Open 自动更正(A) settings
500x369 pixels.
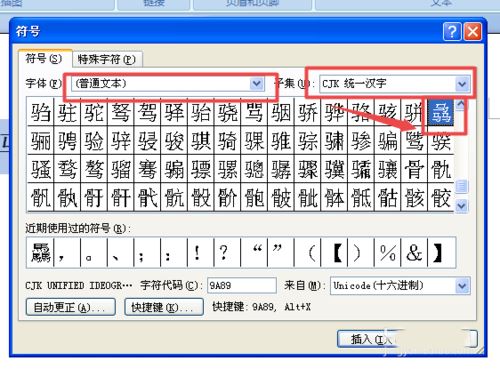tap(70, 307)
